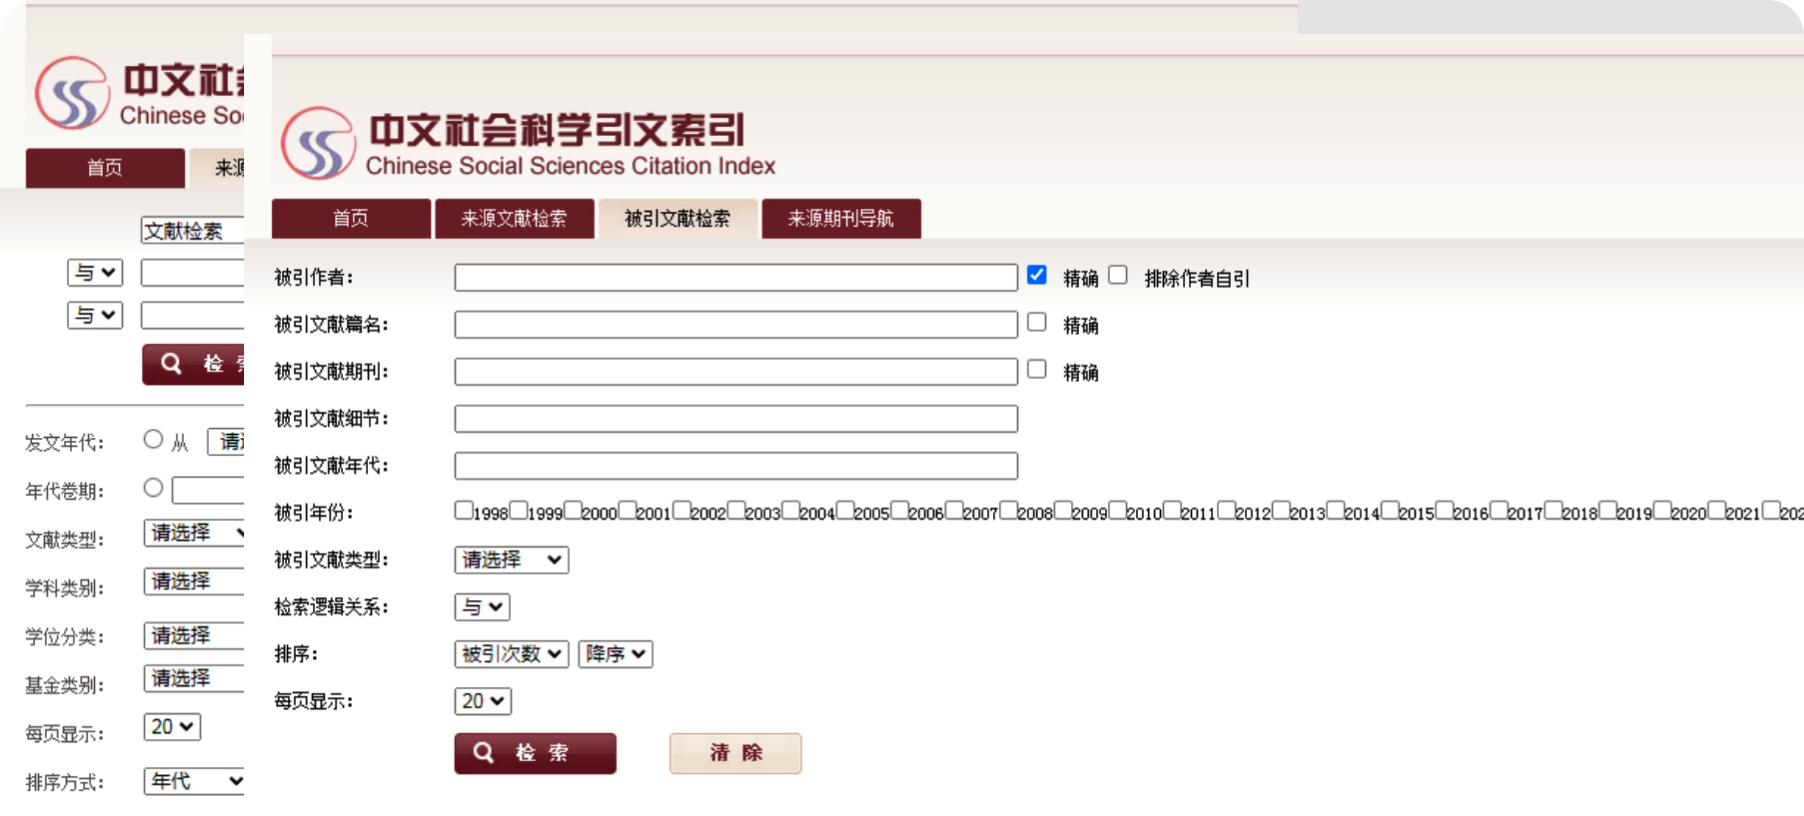Open 排序方式 年代 dropdown
Viewport: 1804px width, 816px height.
[194, 781]
